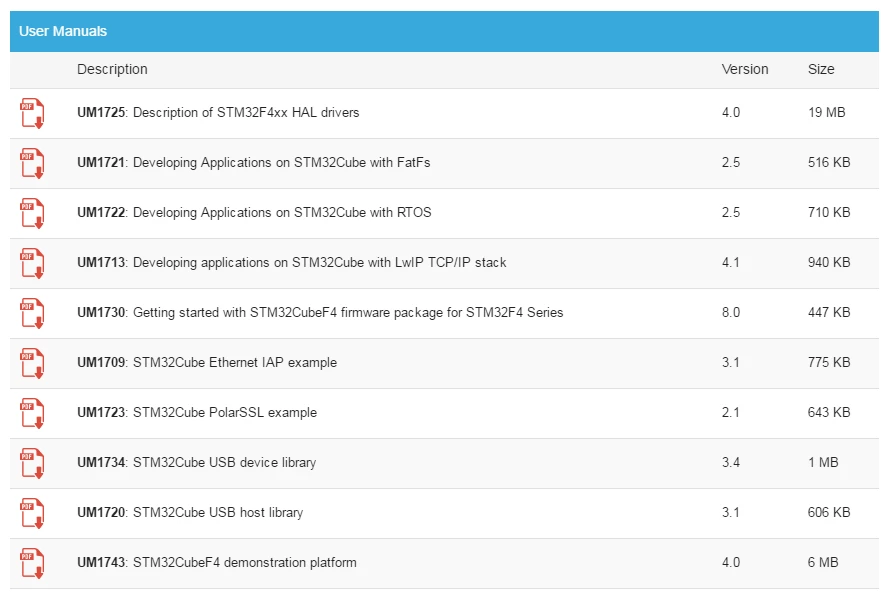Open the UM1723 PDF download icon
The height and width of the screenshot is (607, 892).
point(32,414)
